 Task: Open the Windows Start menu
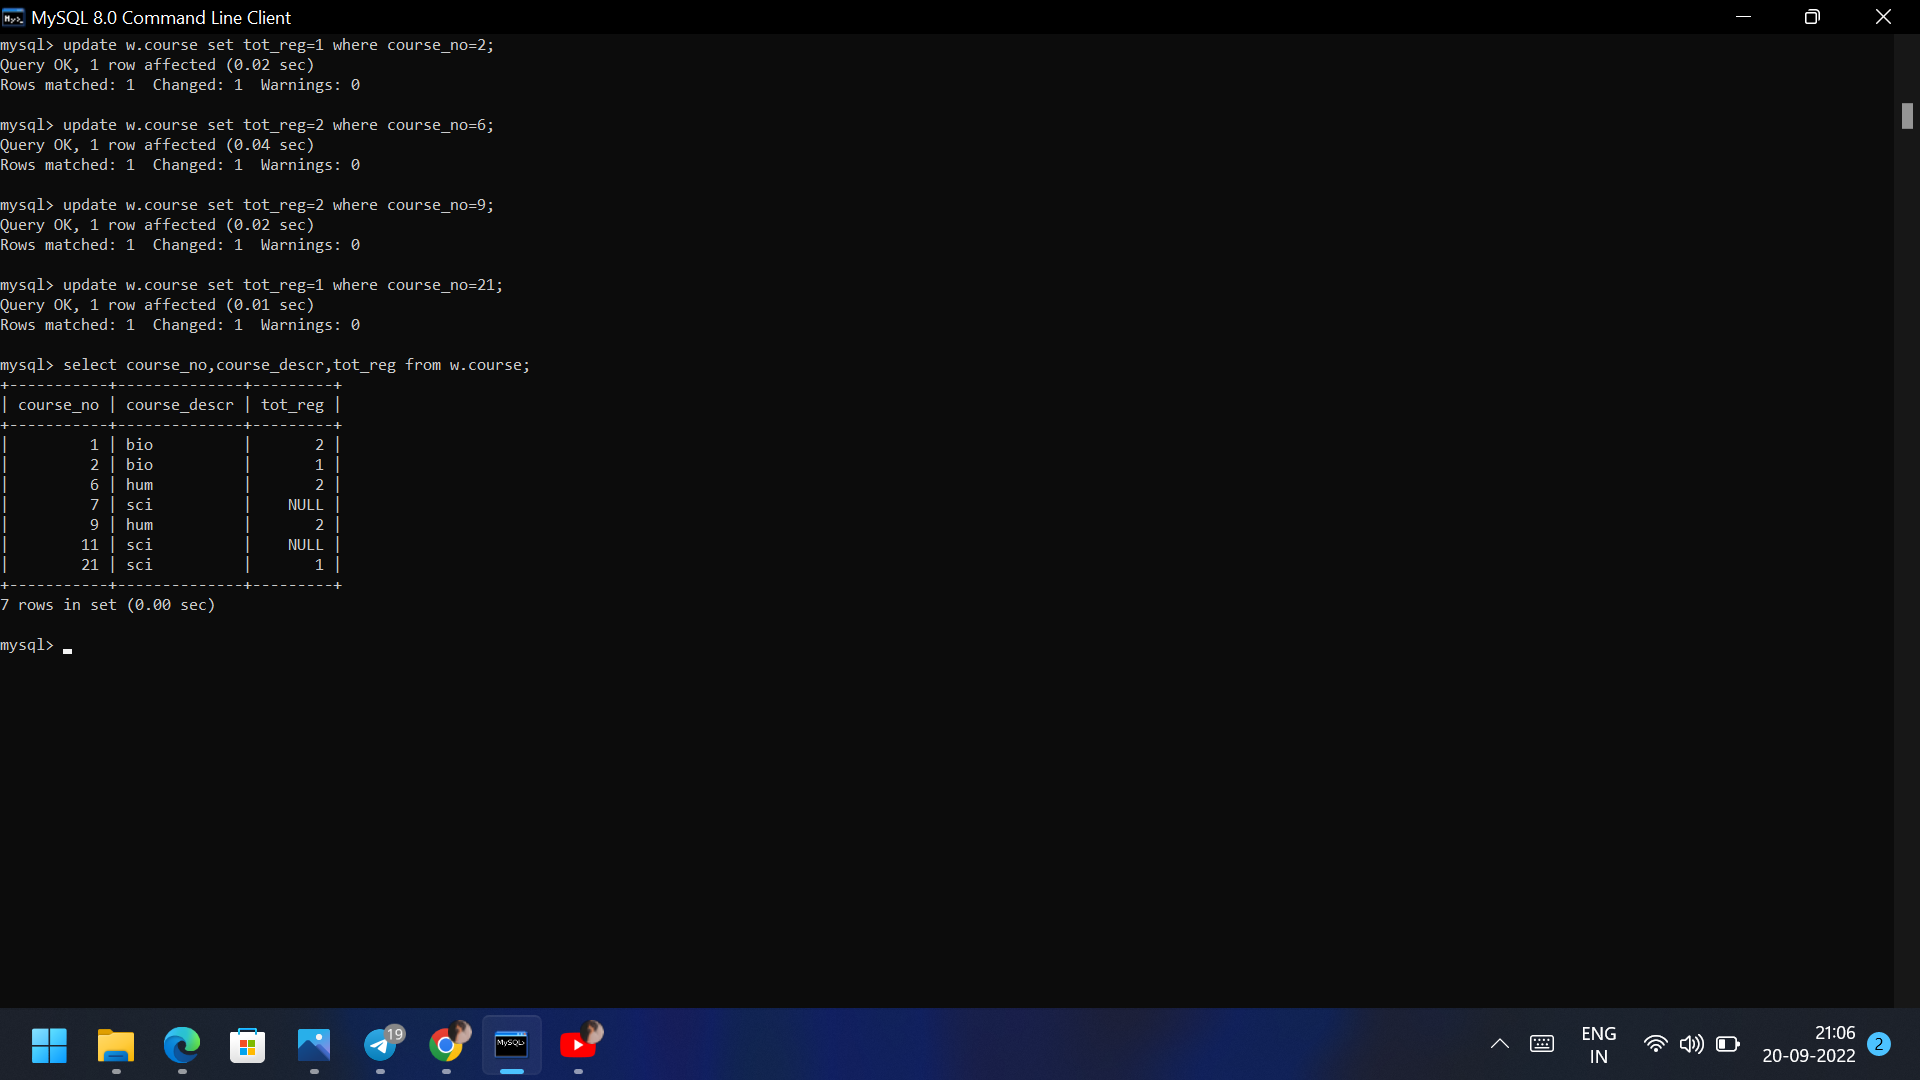49,1045
